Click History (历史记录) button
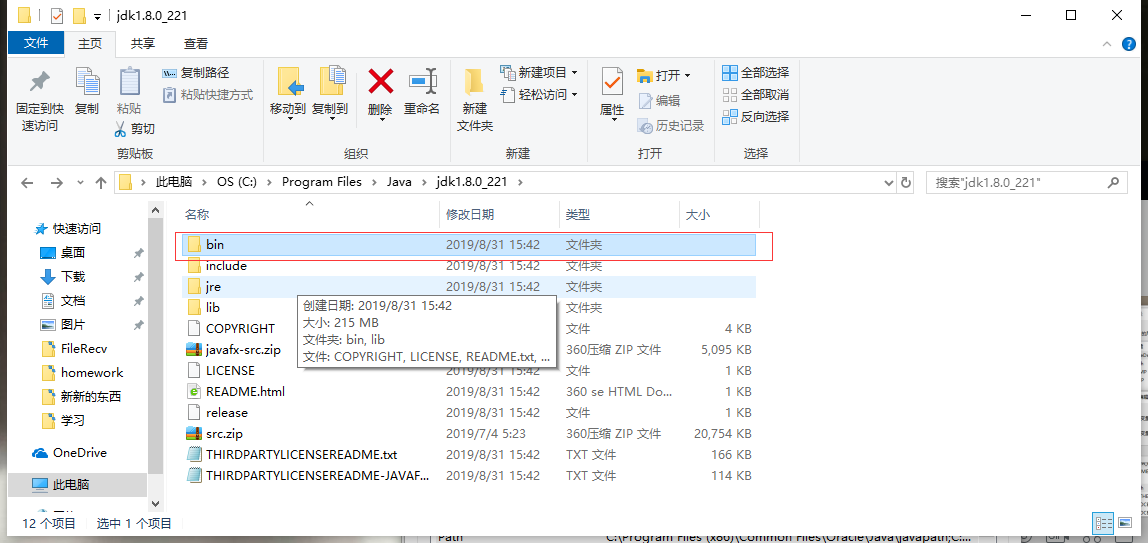This screenshot has height=543, width=1148. pos(671,126)
